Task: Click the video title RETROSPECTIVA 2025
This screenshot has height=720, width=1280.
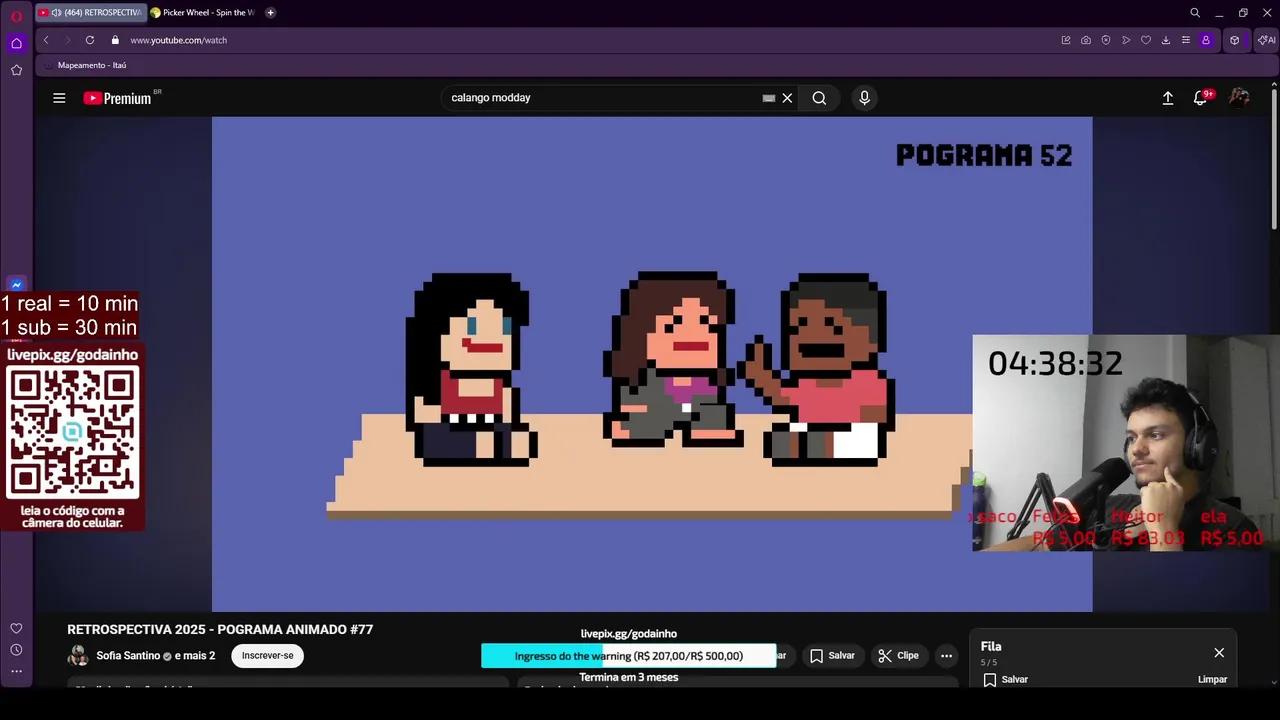Action: 220,630
